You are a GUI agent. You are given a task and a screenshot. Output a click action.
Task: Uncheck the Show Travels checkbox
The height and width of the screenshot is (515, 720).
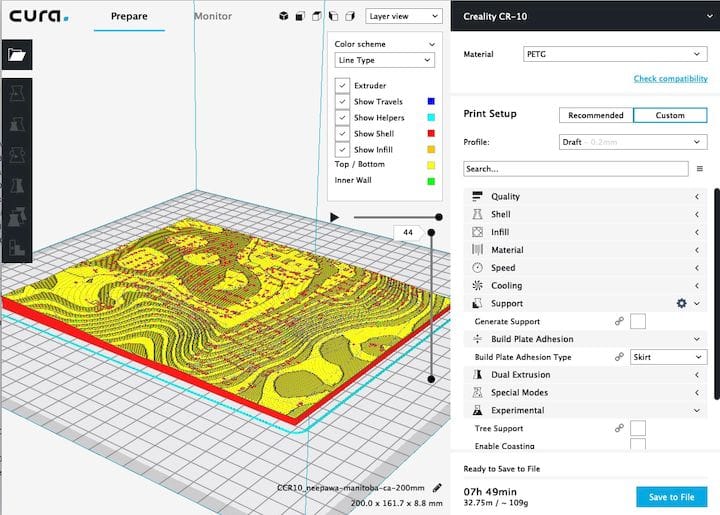[342, 102]
